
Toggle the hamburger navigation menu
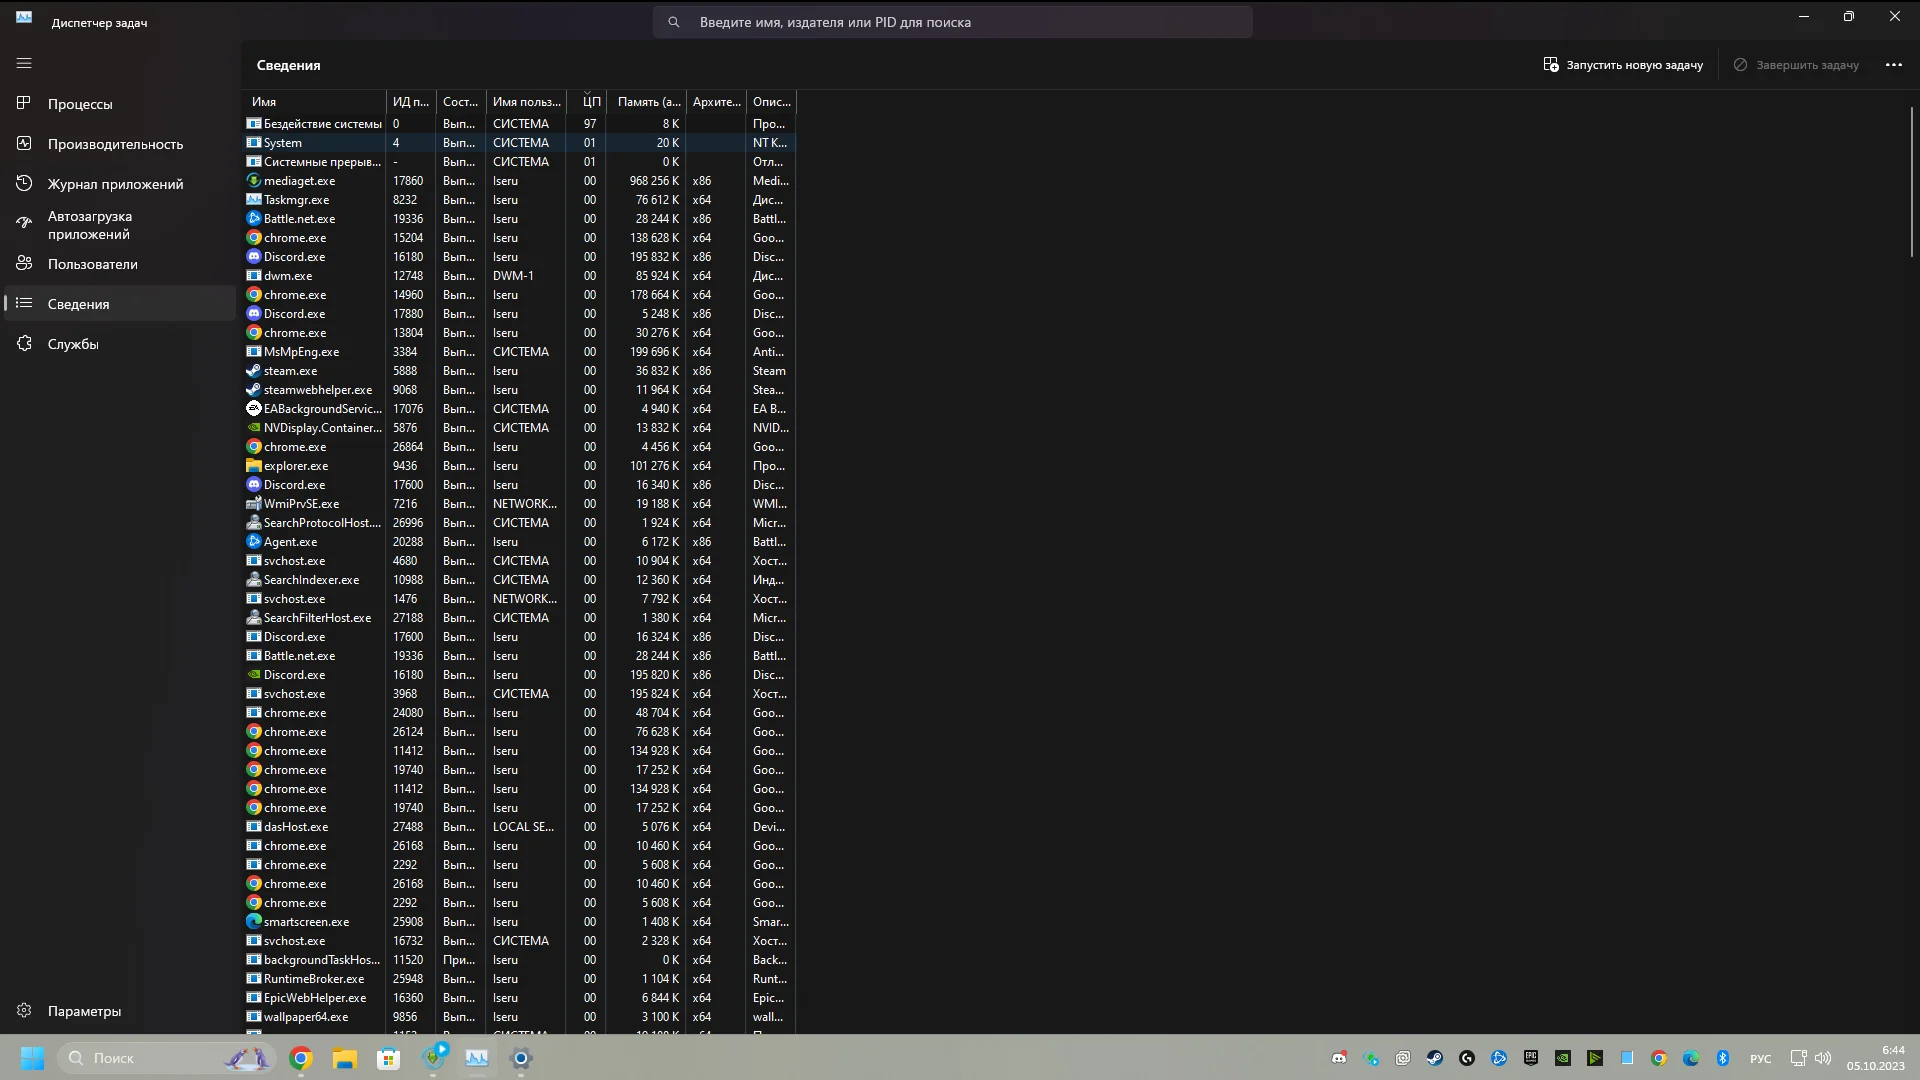click(x=24, y=63)
